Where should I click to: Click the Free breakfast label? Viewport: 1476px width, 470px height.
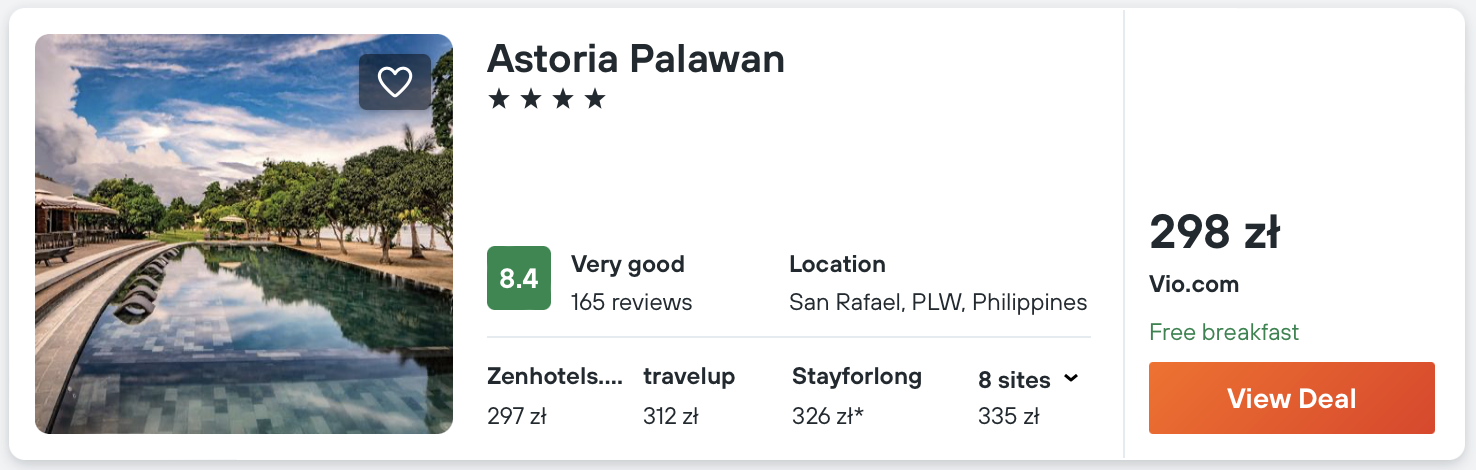click(1223, 332)
